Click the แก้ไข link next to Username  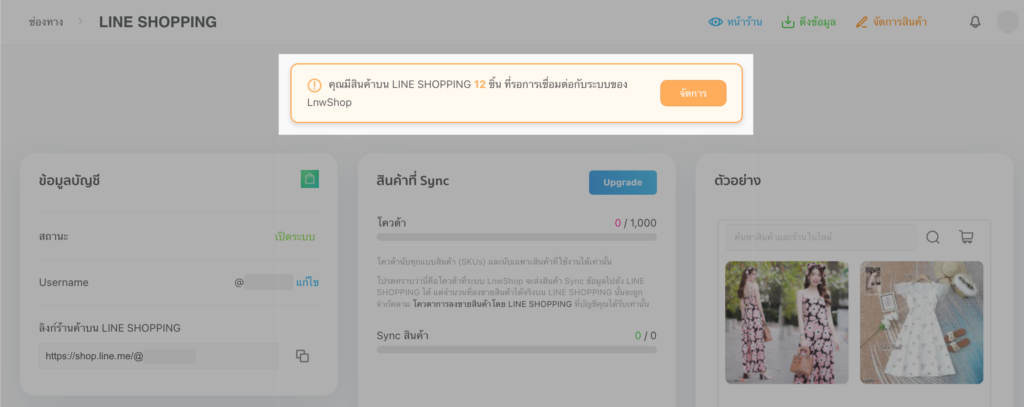pos(307,283)
